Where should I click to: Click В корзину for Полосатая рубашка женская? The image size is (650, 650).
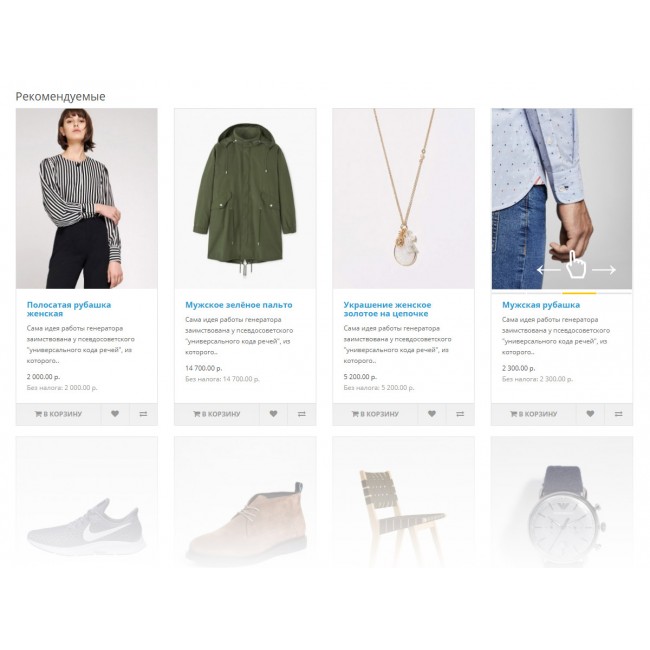click(x=58, y=414)
